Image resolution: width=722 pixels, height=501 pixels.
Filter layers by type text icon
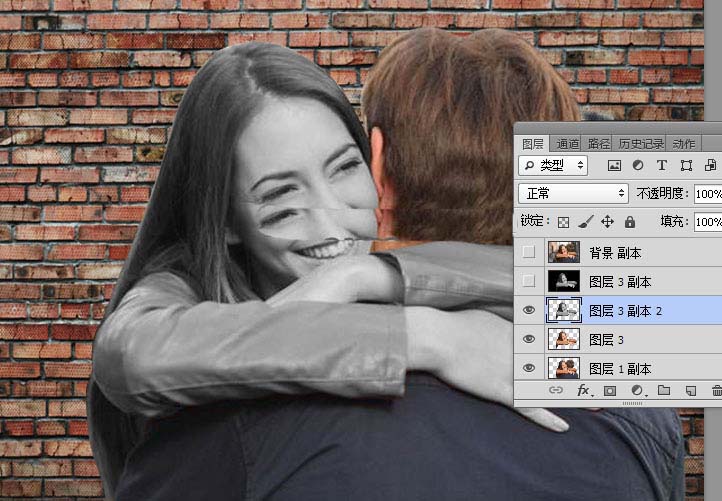pyautogui.click(x=662, y=165)
